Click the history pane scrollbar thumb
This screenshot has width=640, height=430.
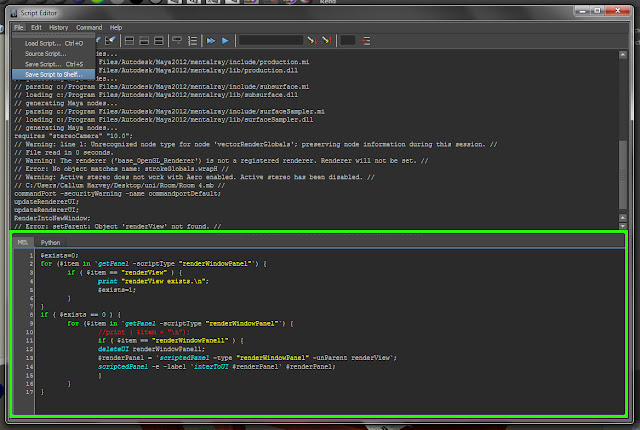623,175
